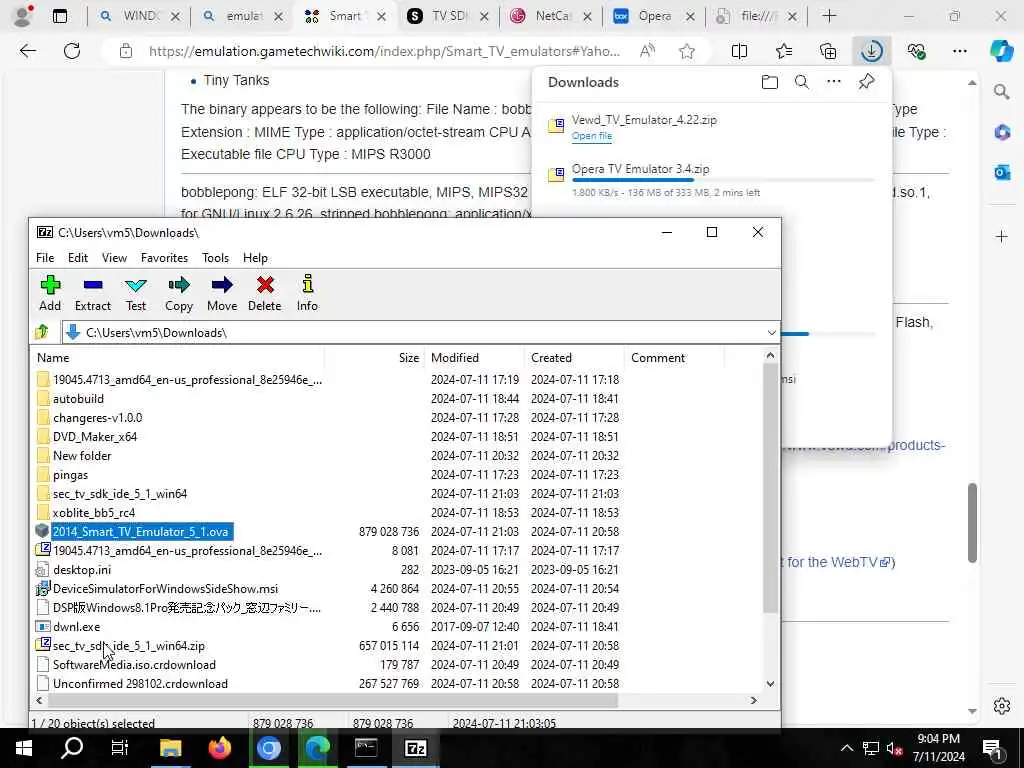Click the Copy toolbar icon in 7-Zip
The height and width of the screenshot is (768, 1024).
[x=178, y=293]
